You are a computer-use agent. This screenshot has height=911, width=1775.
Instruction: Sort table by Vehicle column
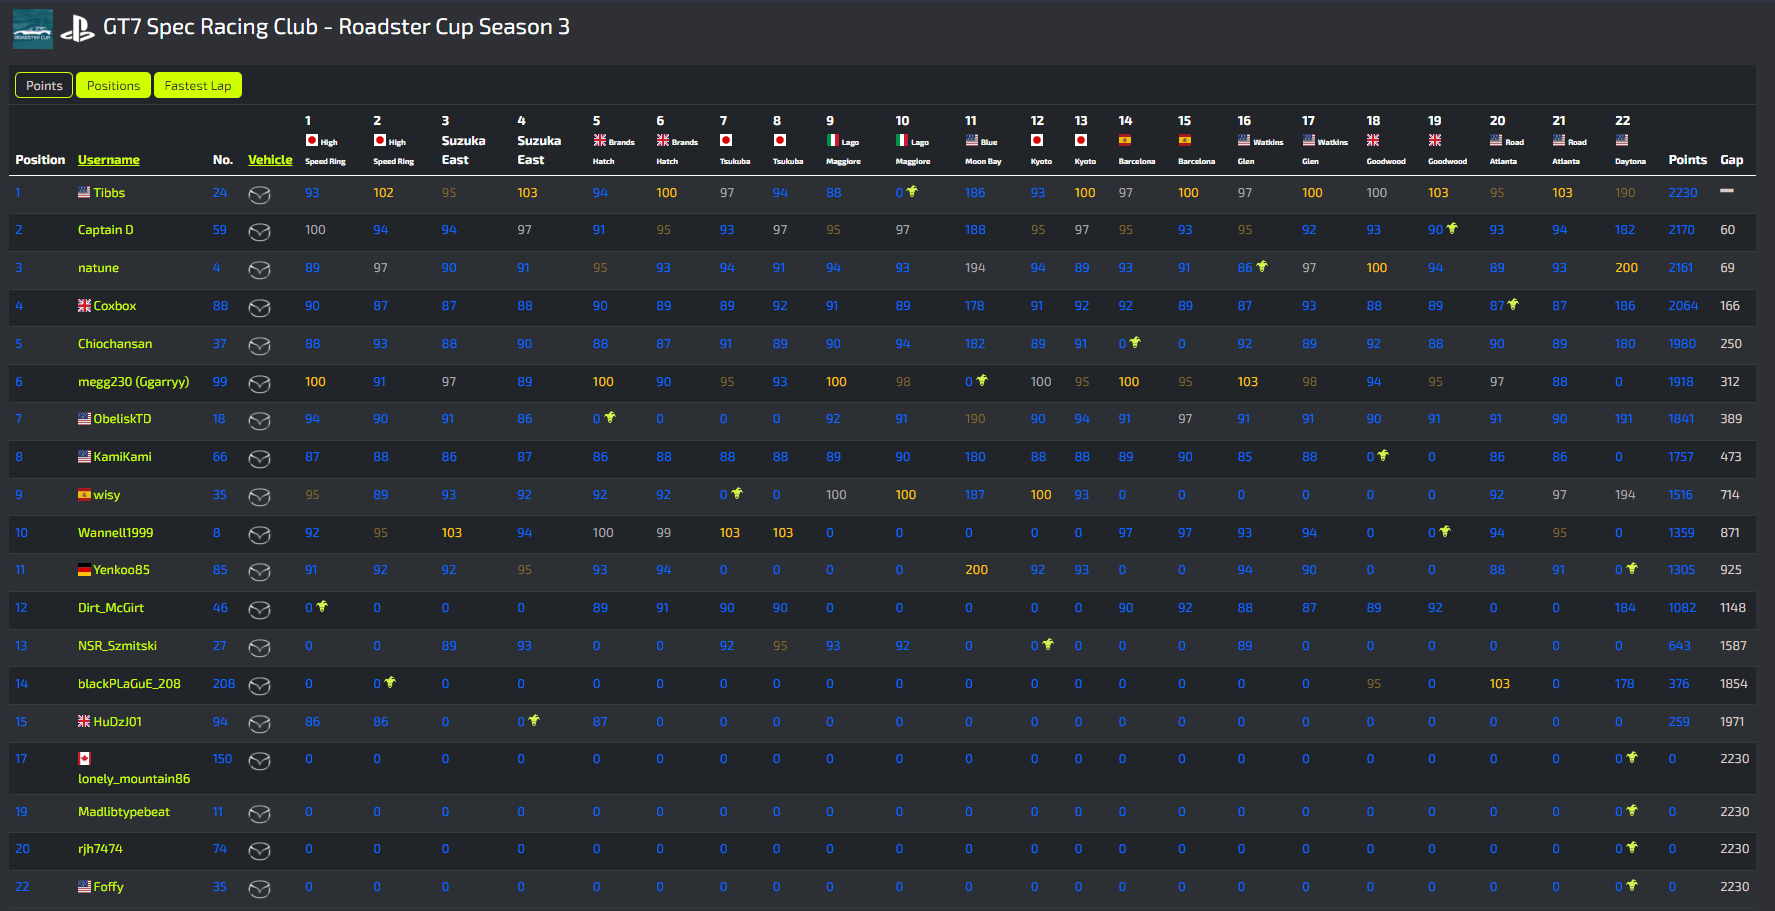point(270,160)
